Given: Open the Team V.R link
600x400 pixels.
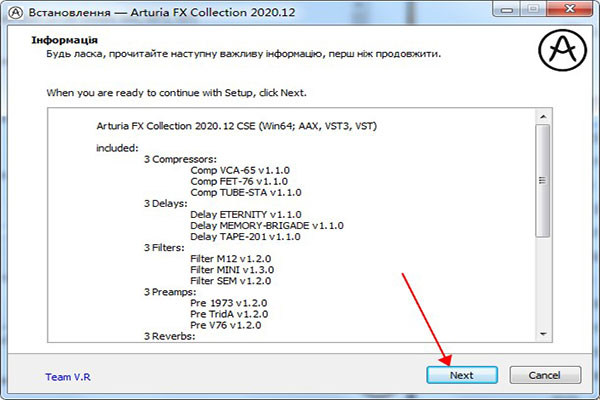Looking at the screenshot, I should click(68, 377).
